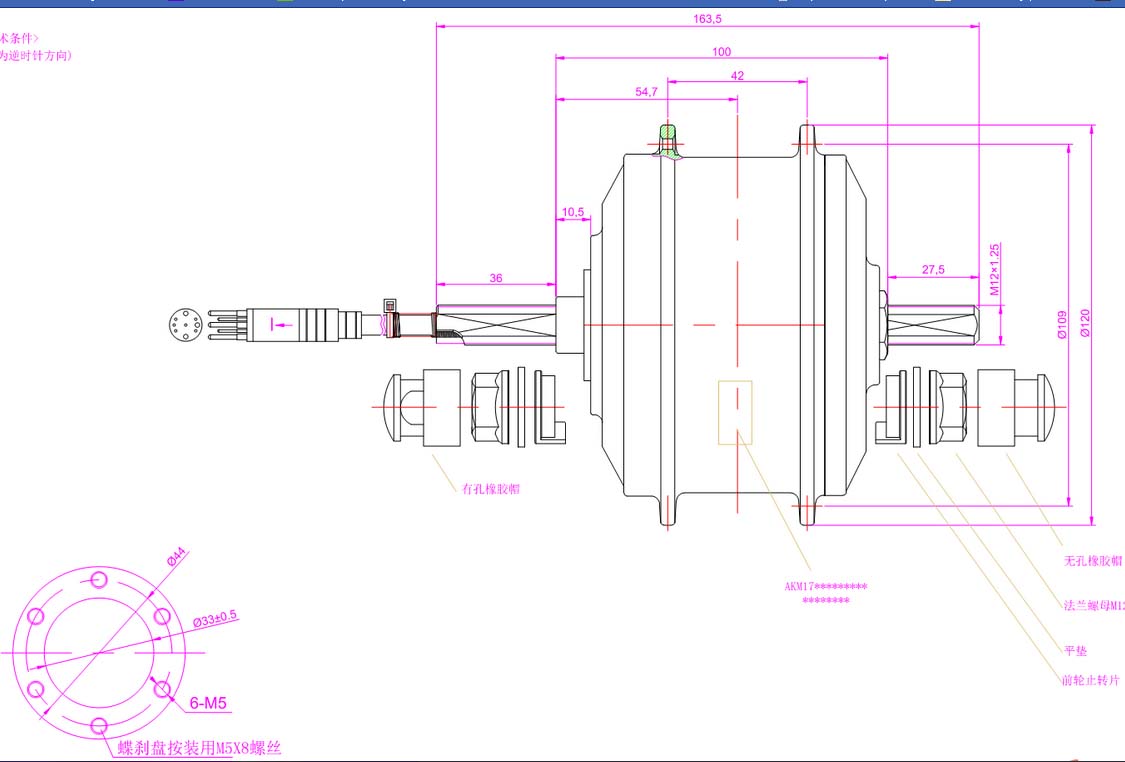Select the 有孔橡胶帽 annotation text
1125x762 pixels.
pos(490,489)
